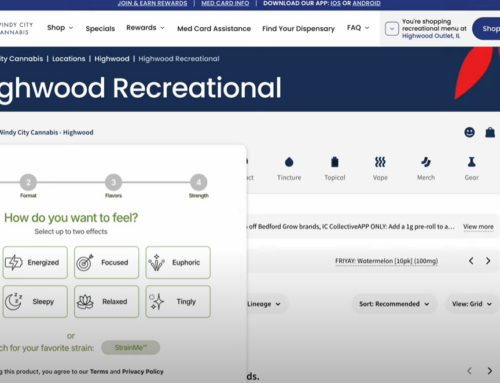Click the StrainMe button
Screen dimensions: 500x383
pyautogui.click(x=130, y=348)
